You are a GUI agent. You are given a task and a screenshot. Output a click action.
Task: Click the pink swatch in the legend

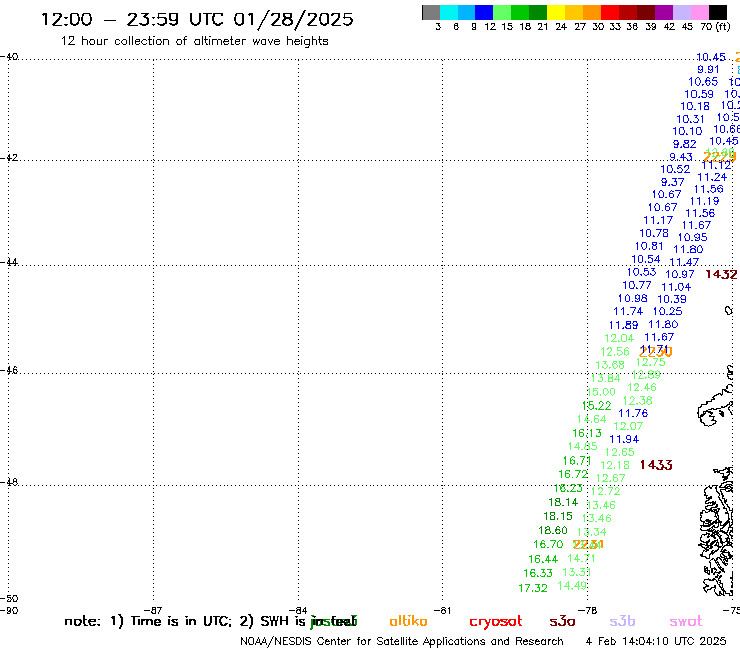tap(699, 12)
